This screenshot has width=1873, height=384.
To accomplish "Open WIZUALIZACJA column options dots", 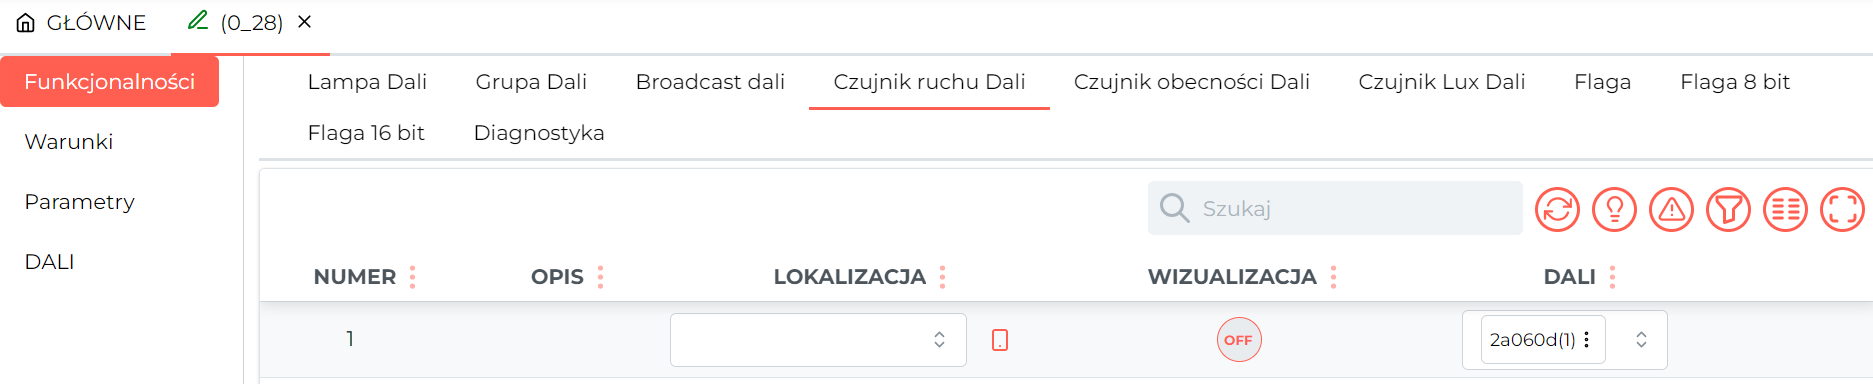I will point(1333,277).
